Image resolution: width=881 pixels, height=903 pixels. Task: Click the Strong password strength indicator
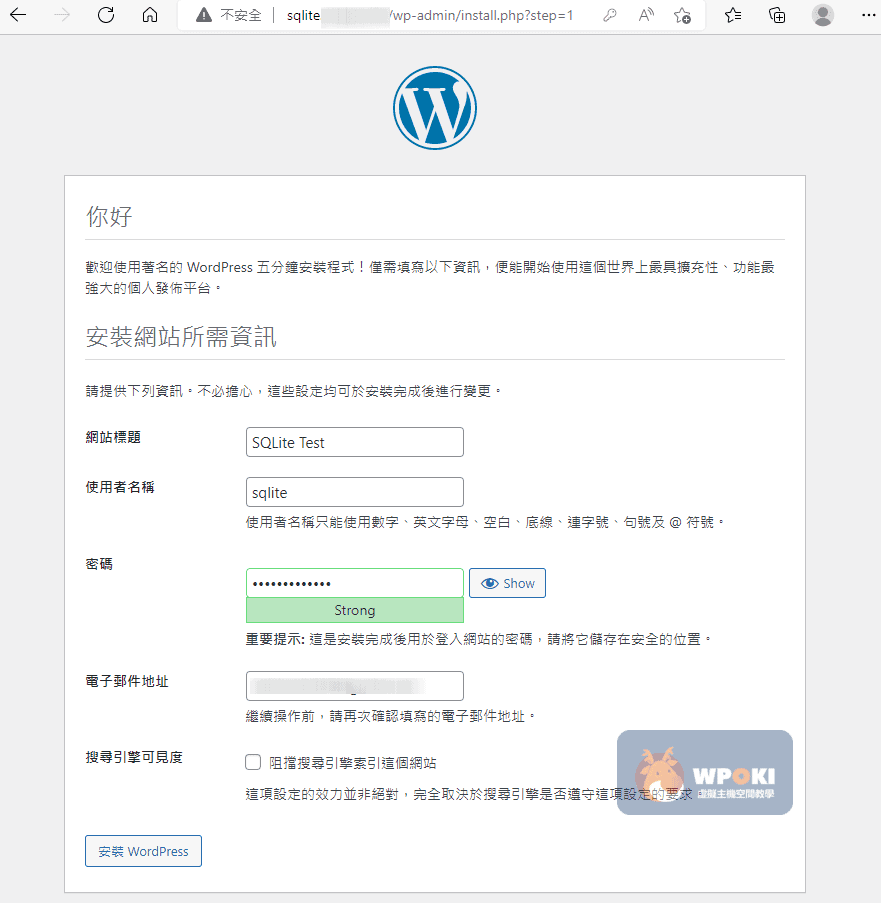click(355, 610)
